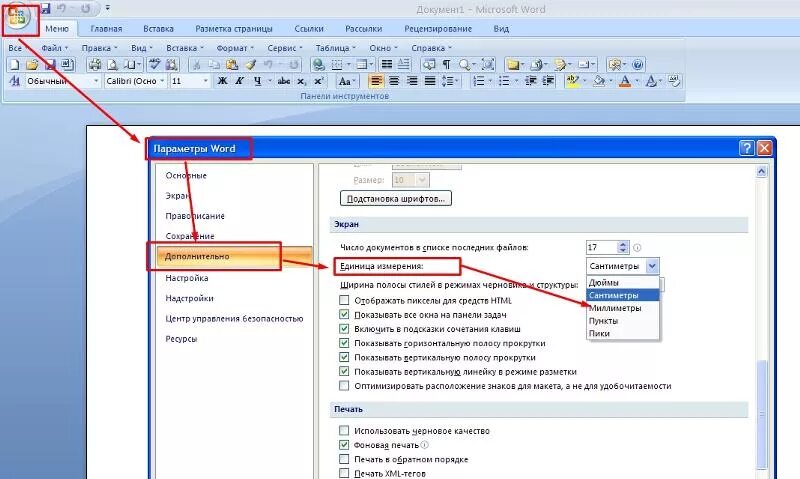
Task: Open the Правка dropdown menu
Action: pos(99,48)
